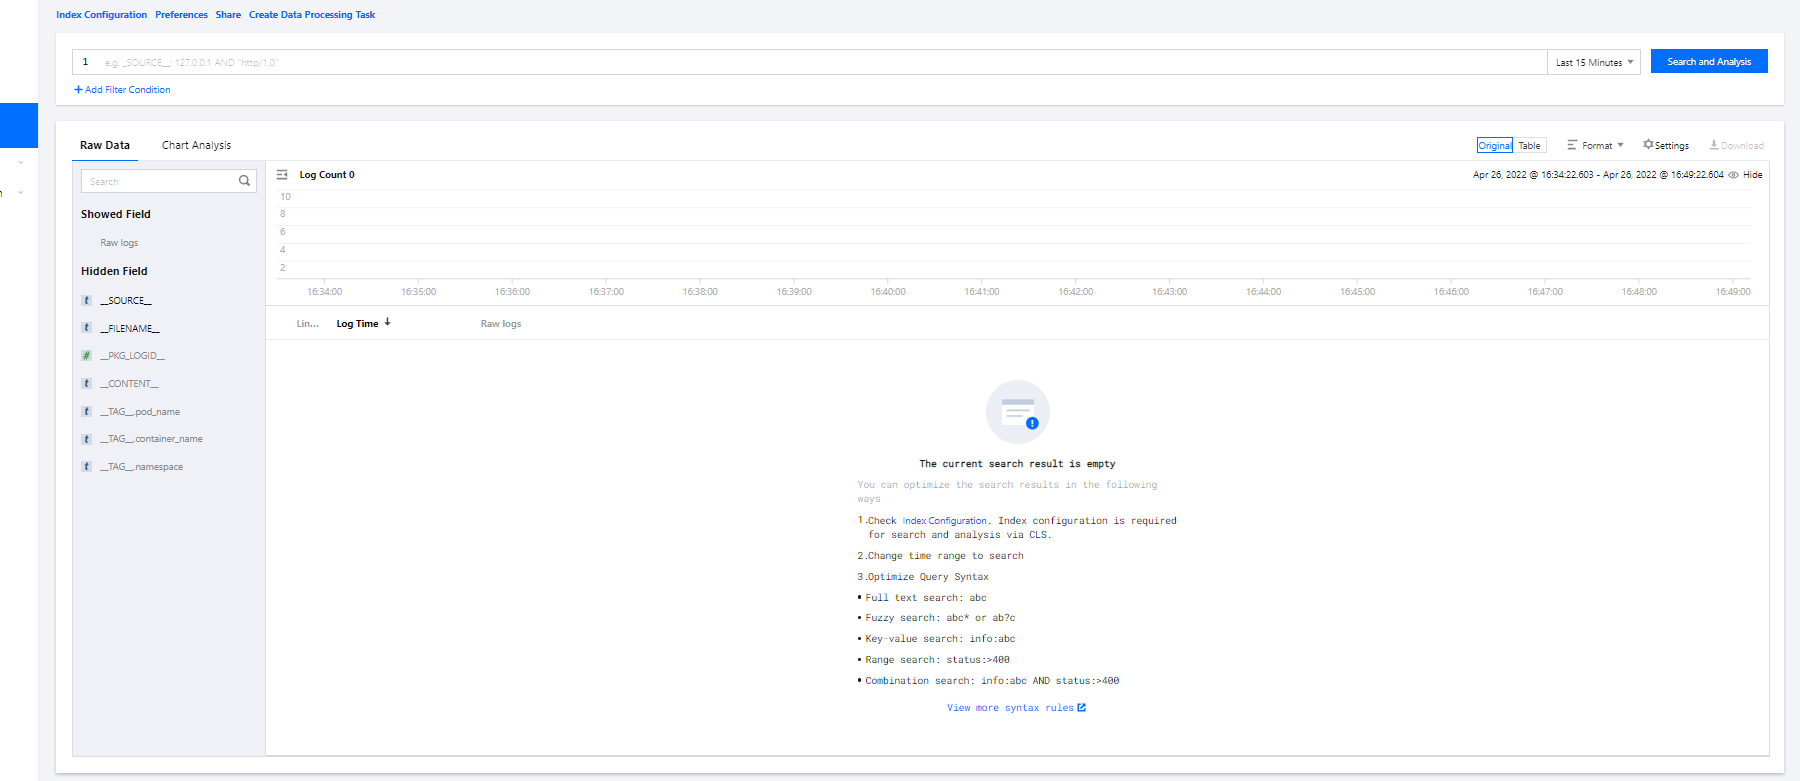Click the text type icon beside __SOURCE__
1800x781 pixels.
(87, 300)
